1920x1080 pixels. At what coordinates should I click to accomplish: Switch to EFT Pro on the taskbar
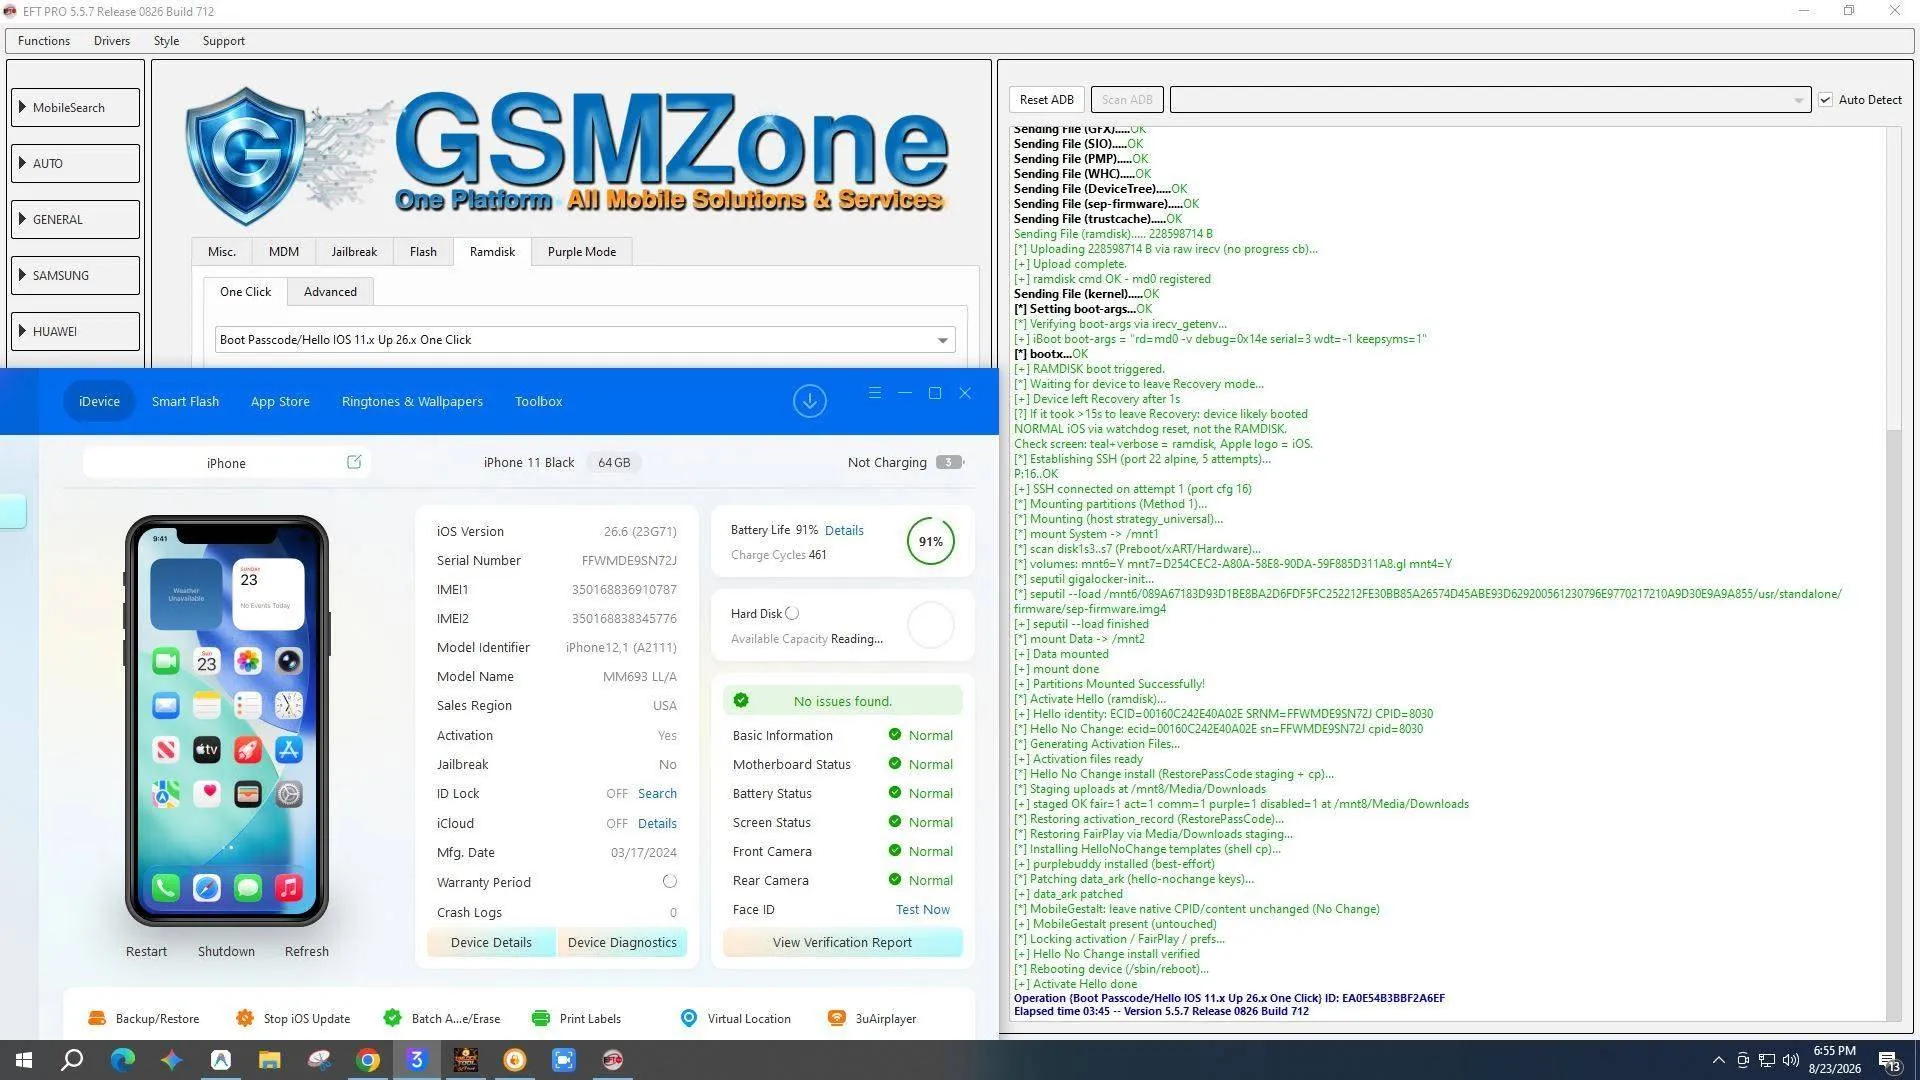(x=613, y=1060)
